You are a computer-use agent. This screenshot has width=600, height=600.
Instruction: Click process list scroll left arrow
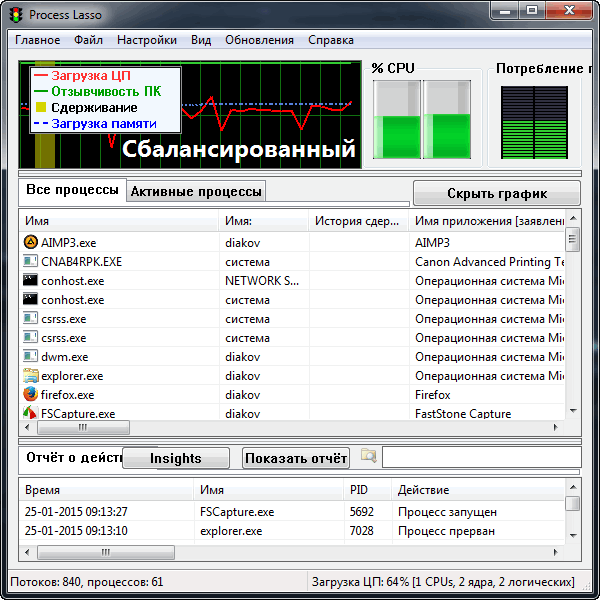[x=27, y=427]
